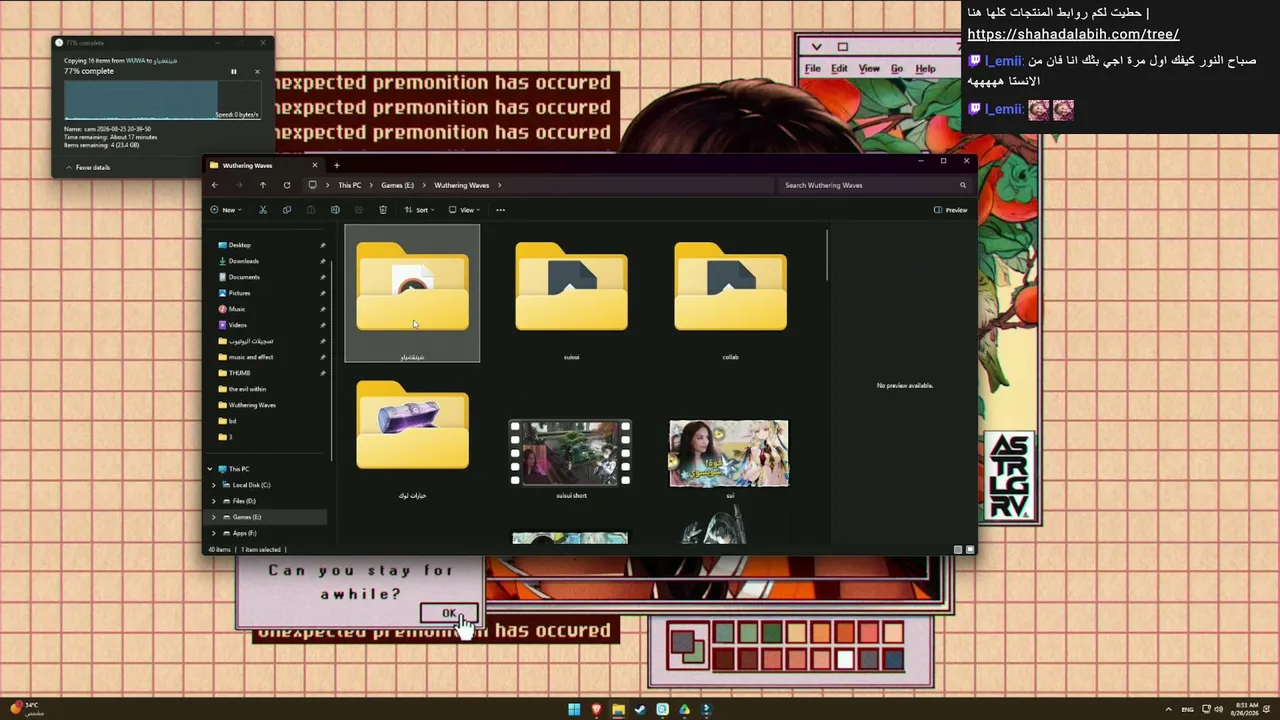The width and height of the screenshot is (1280, 720).
Task: Open Help menu in the background window
Action: (x=925, y=69)
